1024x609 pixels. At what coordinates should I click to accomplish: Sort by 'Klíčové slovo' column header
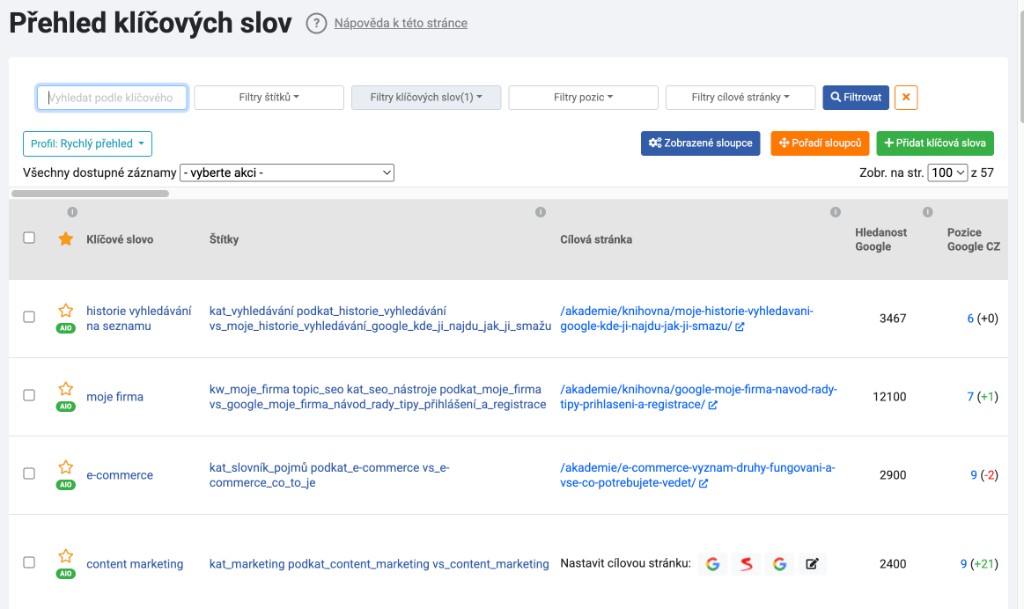[120, 240]
